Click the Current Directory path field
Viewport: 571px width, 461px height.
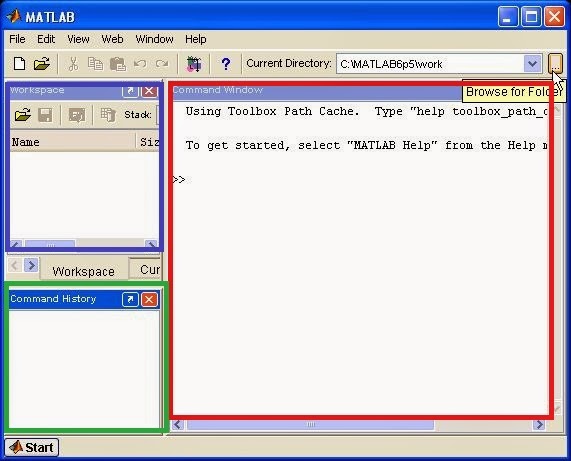430,64
